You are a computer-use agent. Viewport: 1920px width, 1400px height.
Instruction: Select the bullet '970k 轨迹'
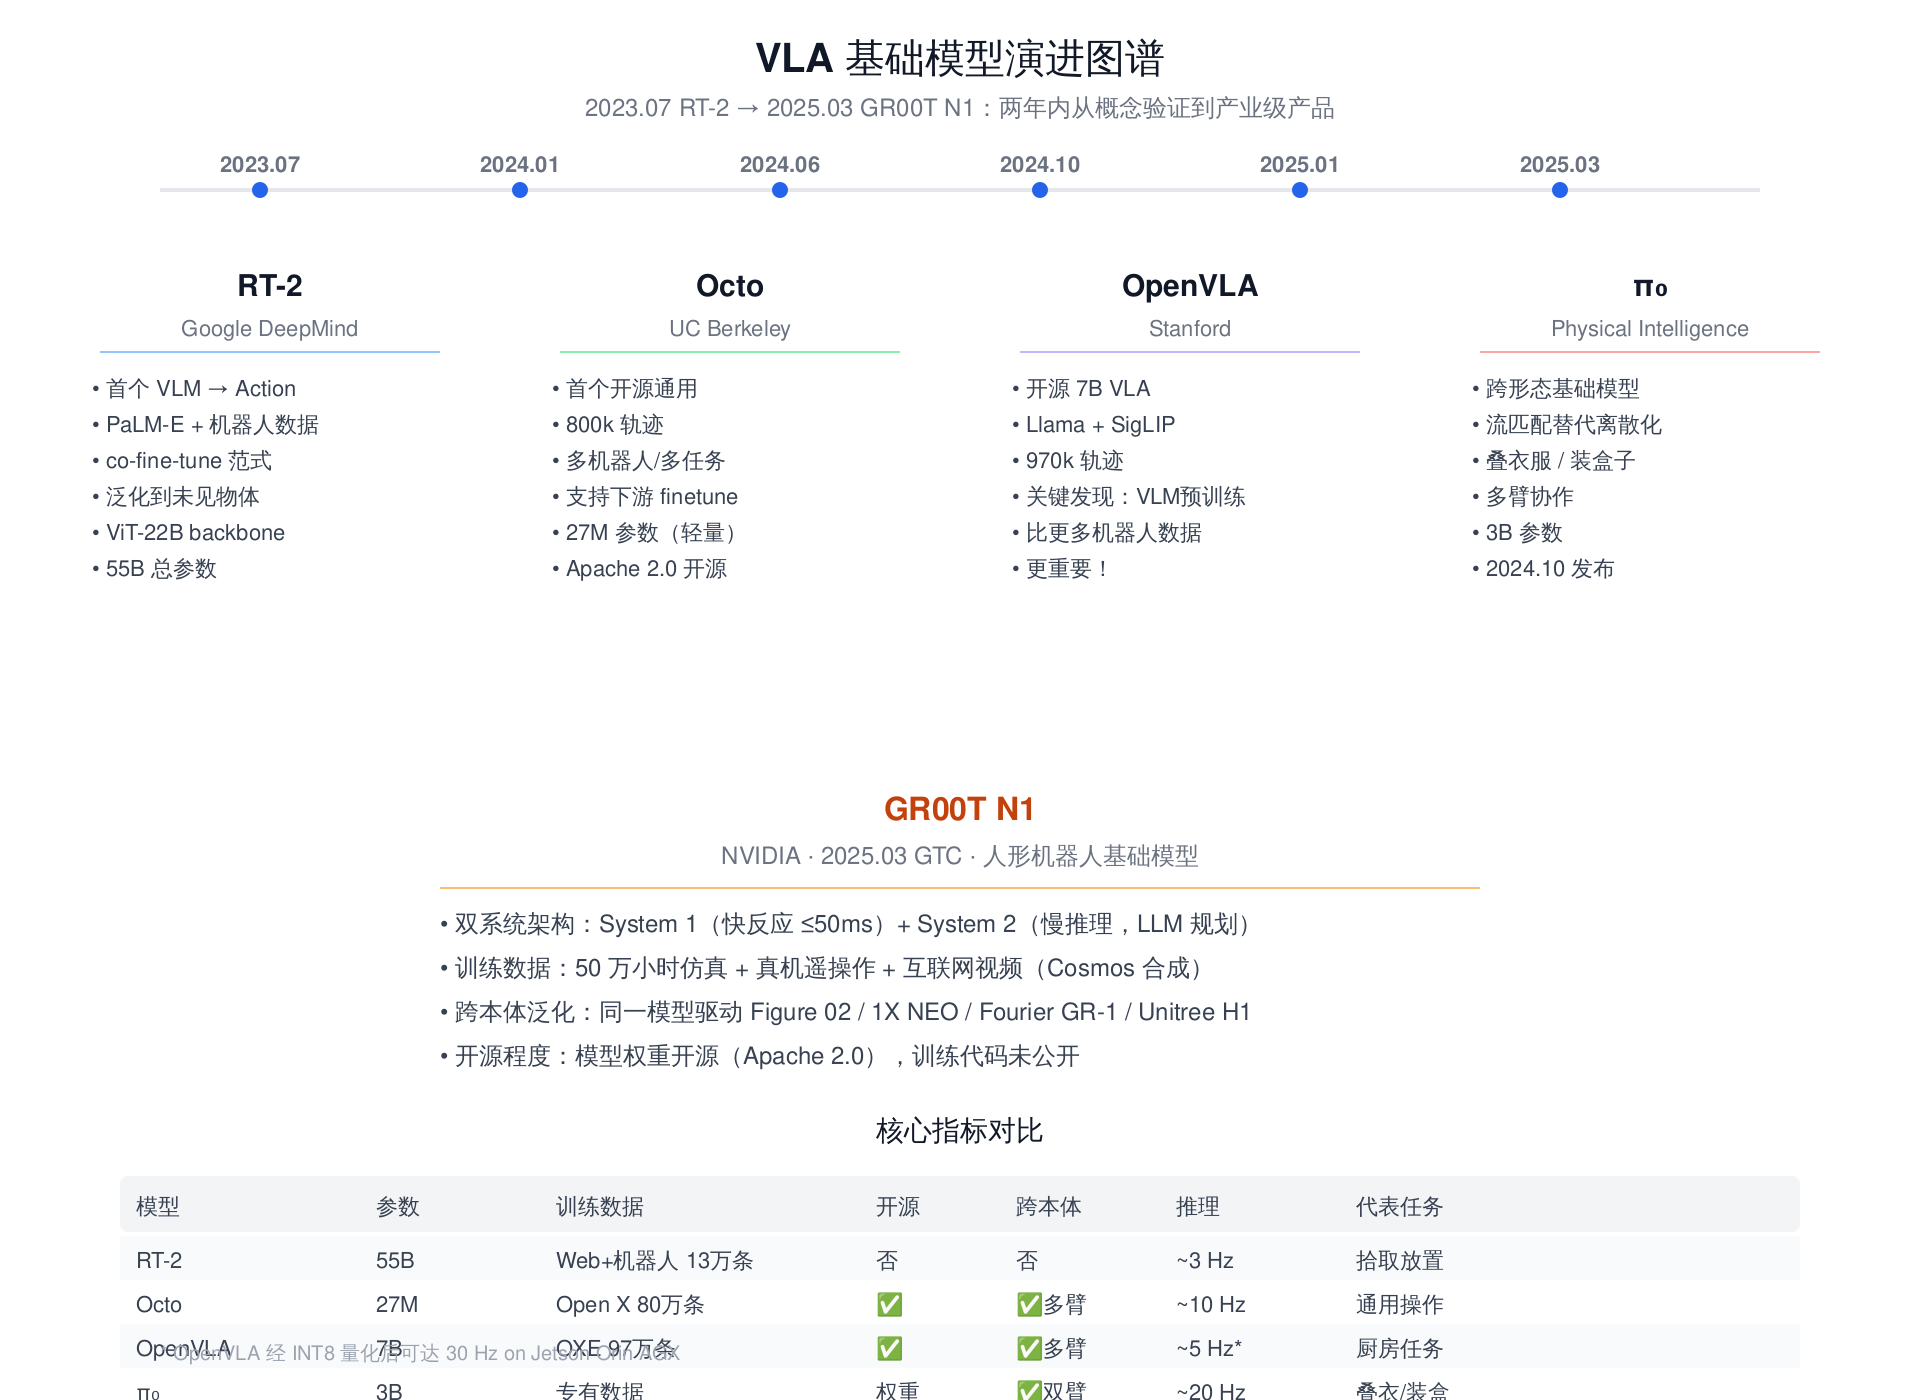click(x=1069, y=460)
